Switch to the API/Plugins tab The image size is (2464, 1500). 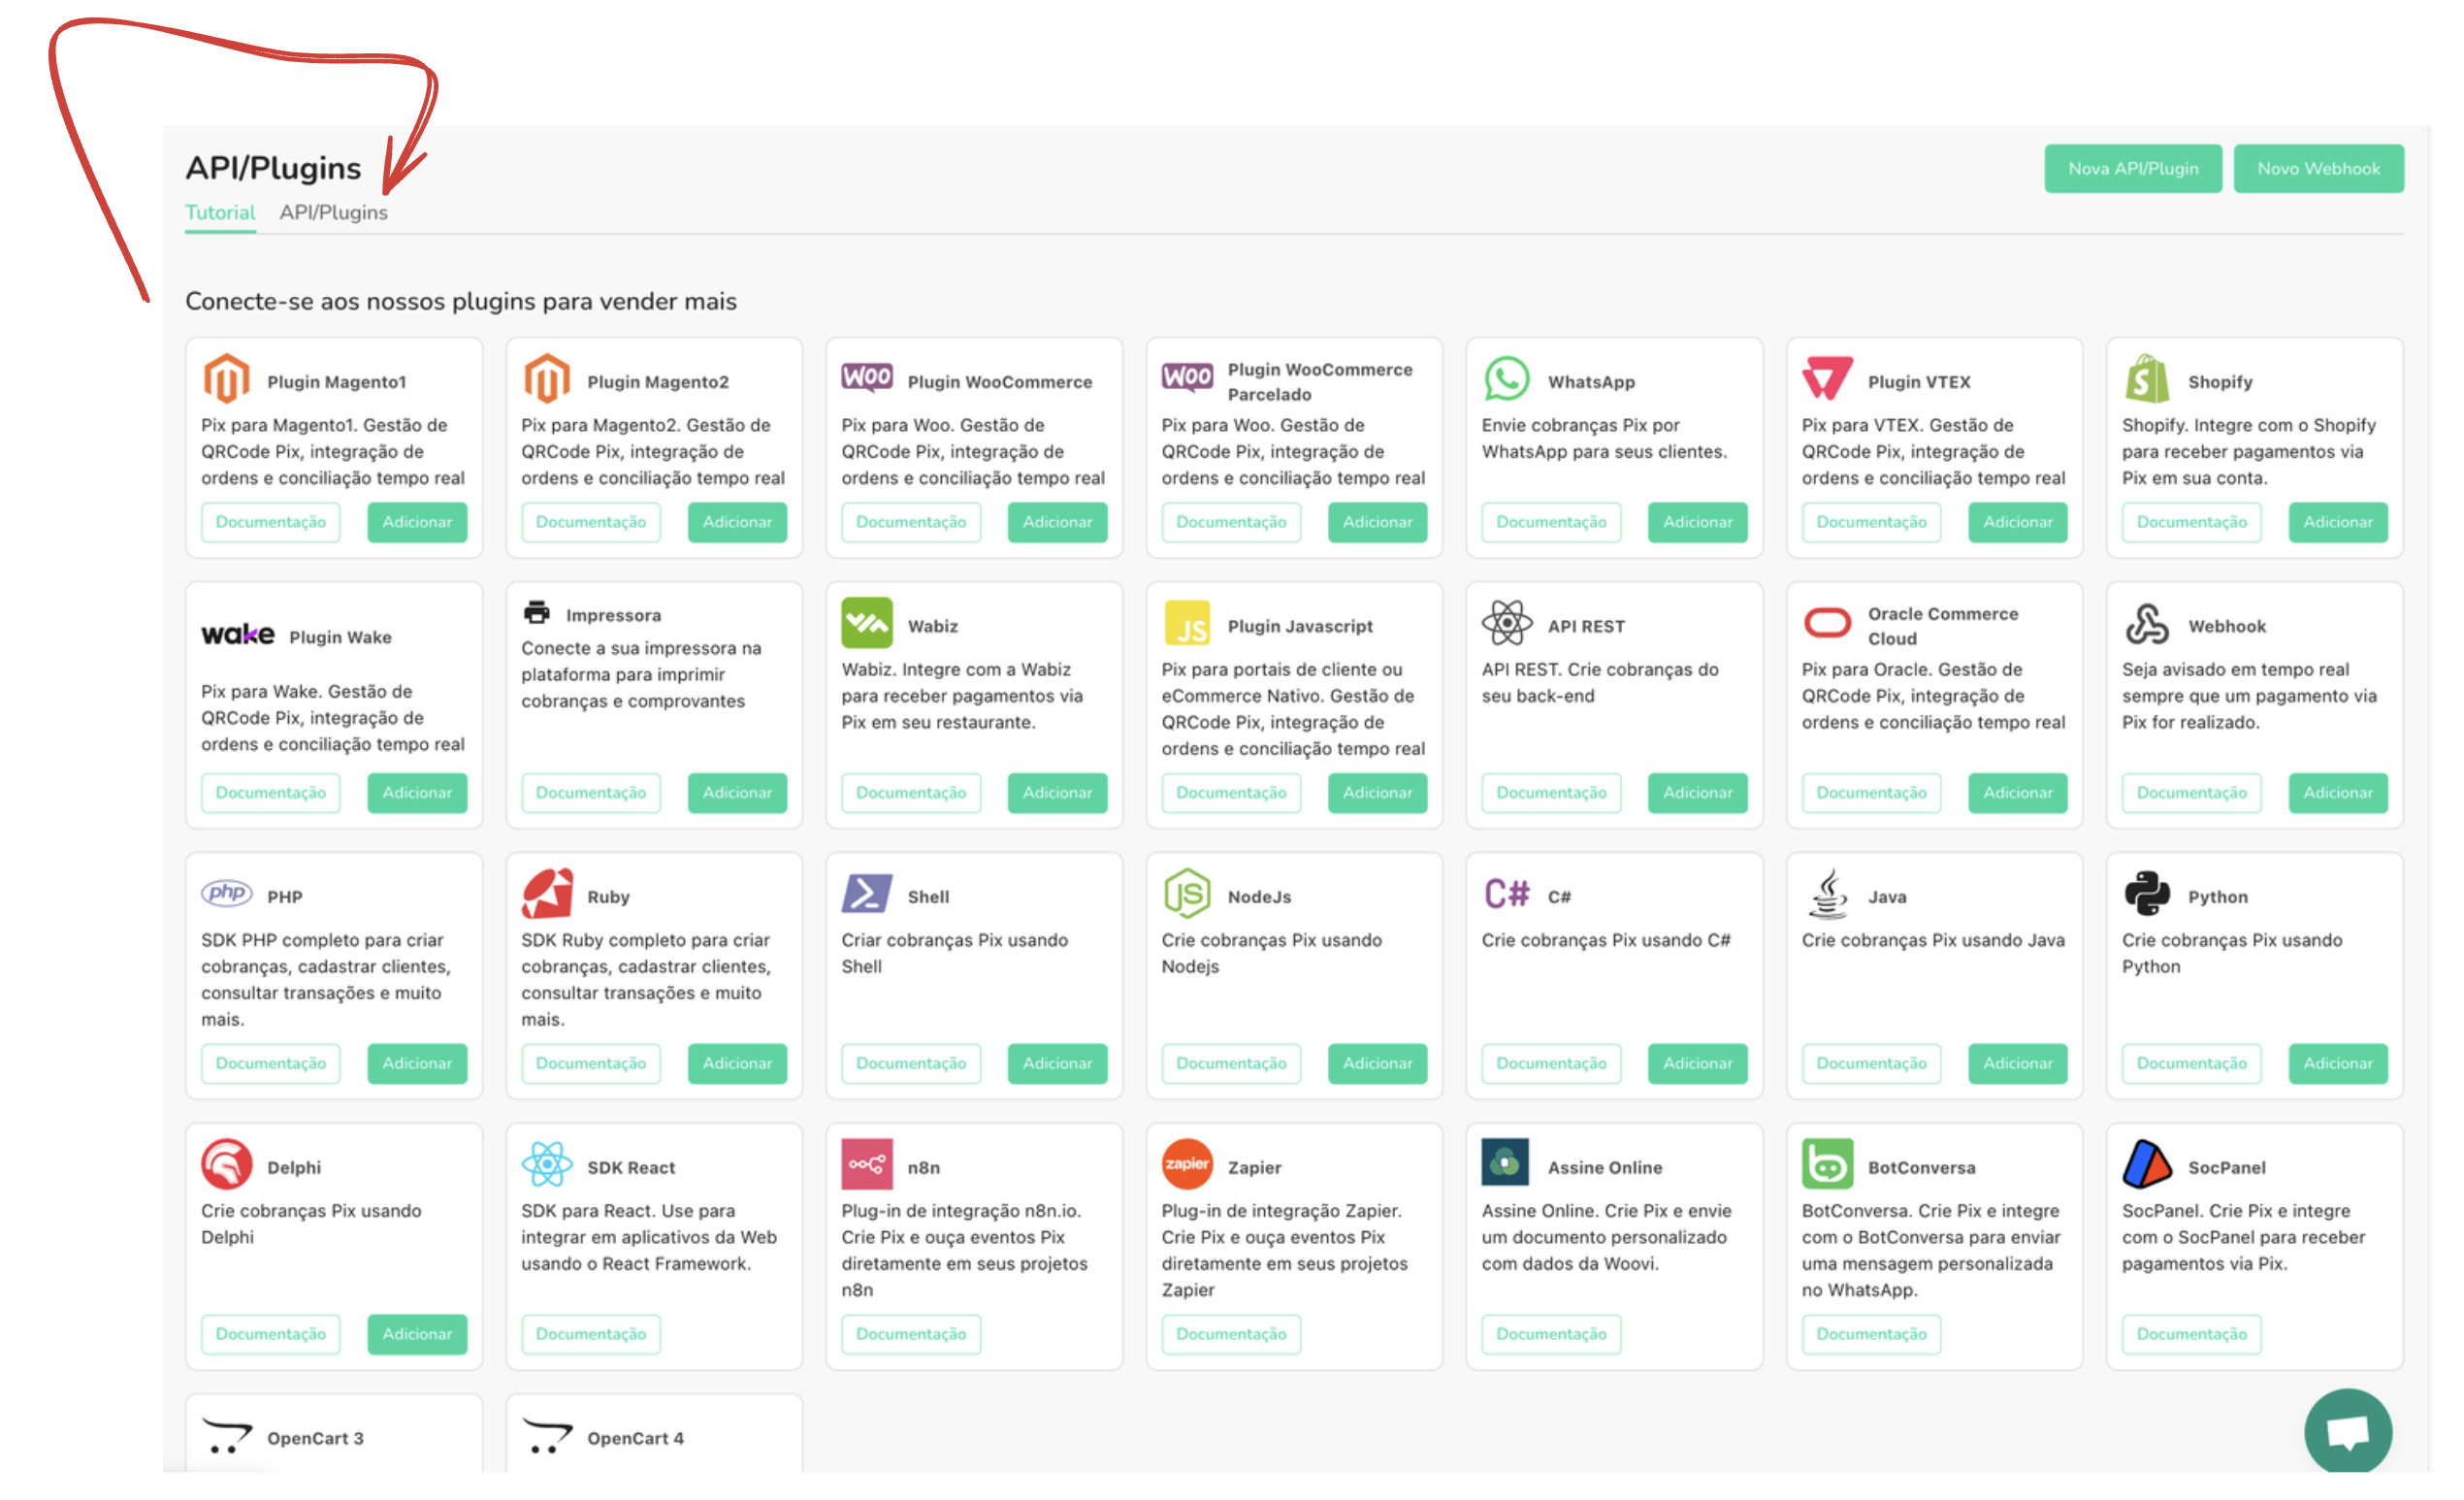tap(333, 212)
